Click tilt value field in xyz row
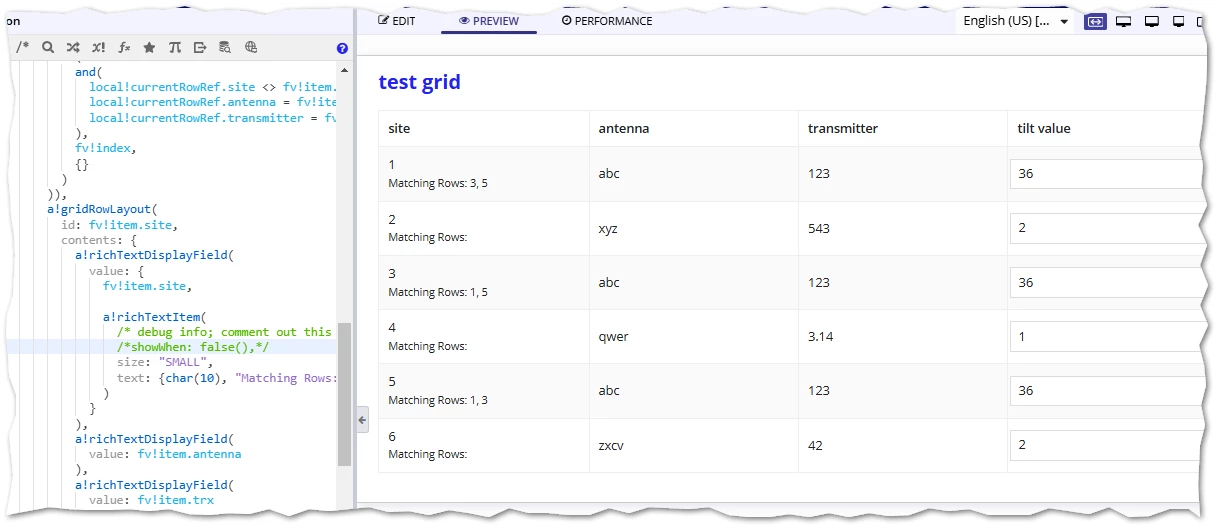The width and height of the screenshot is (1218, 527). [1105, 228]
